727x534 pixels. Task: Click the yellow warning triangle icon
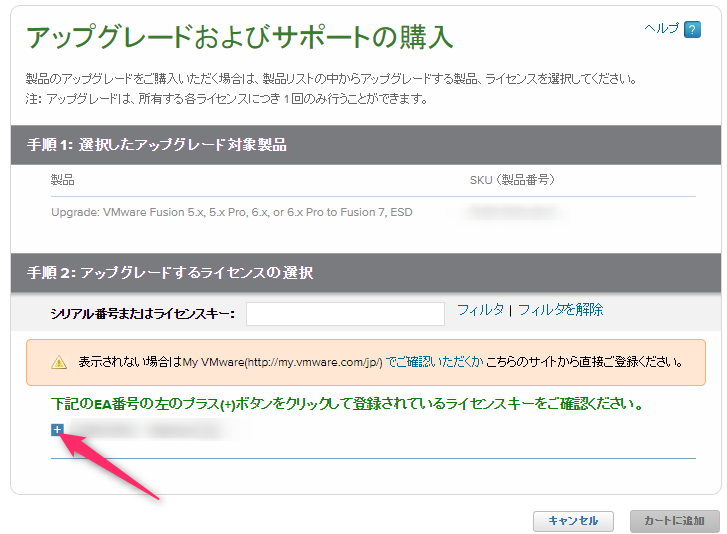click(x=59, y=362)
